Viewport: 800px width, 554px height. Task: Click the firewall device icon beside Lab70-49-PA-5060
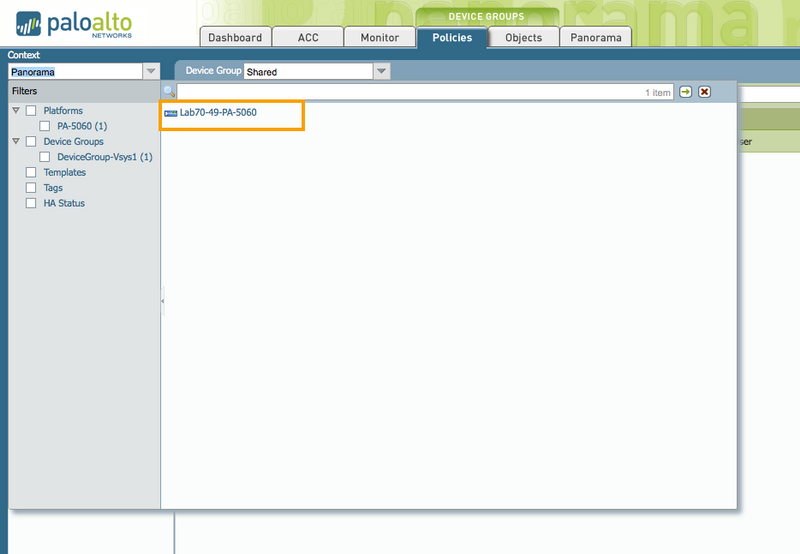[x=170, y=113]
